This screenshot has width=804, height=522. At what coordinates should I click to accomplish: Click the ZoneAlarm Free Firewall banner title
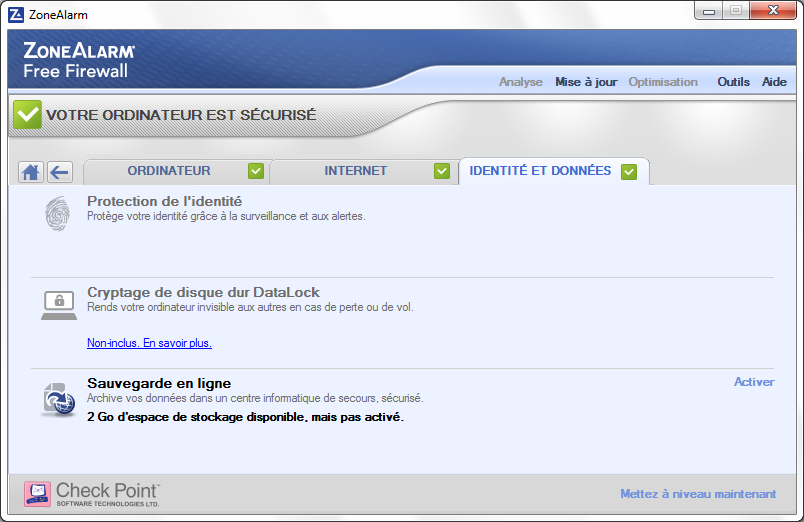point(79,61)
